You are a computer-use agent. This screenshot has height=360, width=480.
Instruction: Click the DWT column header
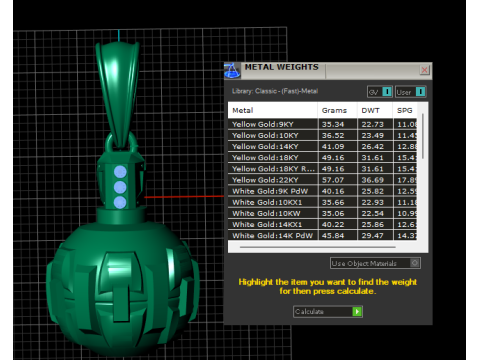pos(375,110)
